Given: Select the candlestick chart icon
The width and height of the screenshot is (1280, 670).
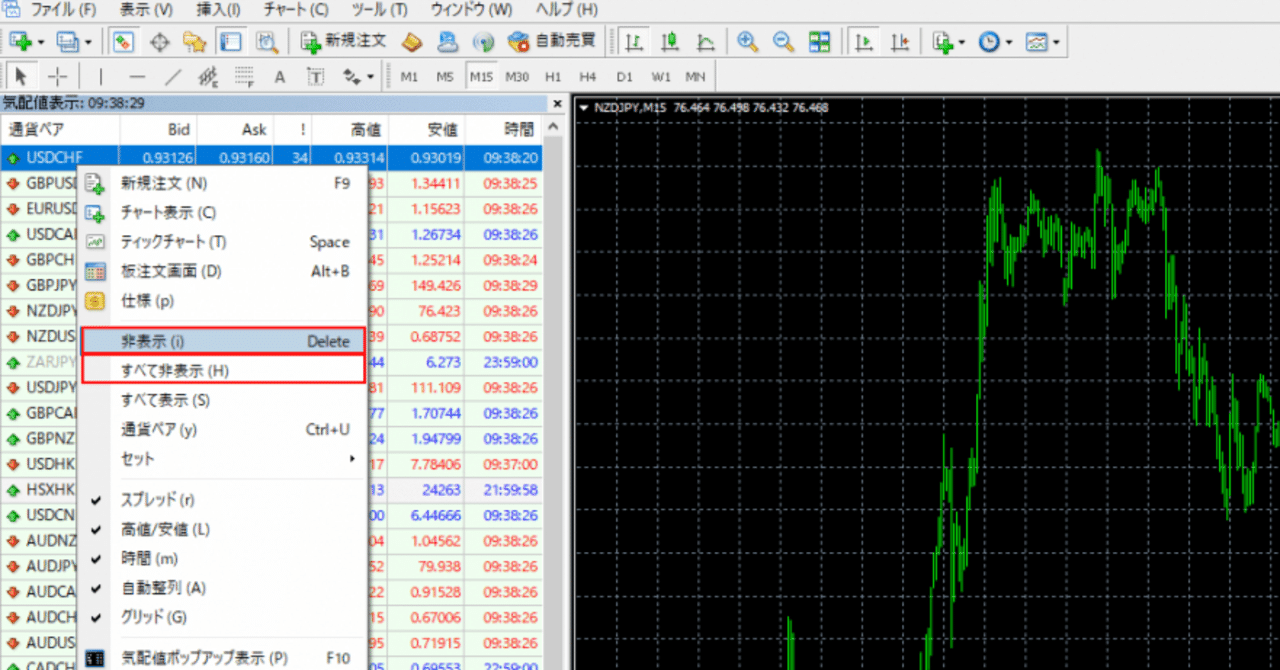Looking at the screenshot, I should [669, 41].
